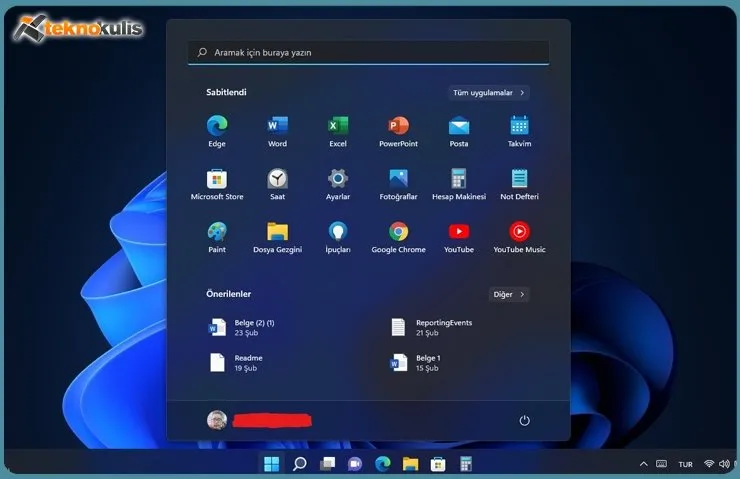Open the İpuçları tips app
The width and height of the screenshot is (740, 479).
pyautogui.click(x=338, y=237)
